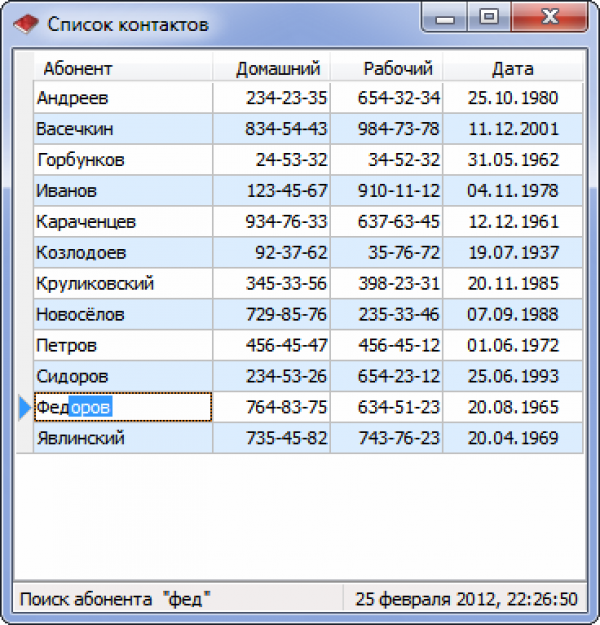Click home phone 234-23-35

pyautogui.click(x=271, y=98)
